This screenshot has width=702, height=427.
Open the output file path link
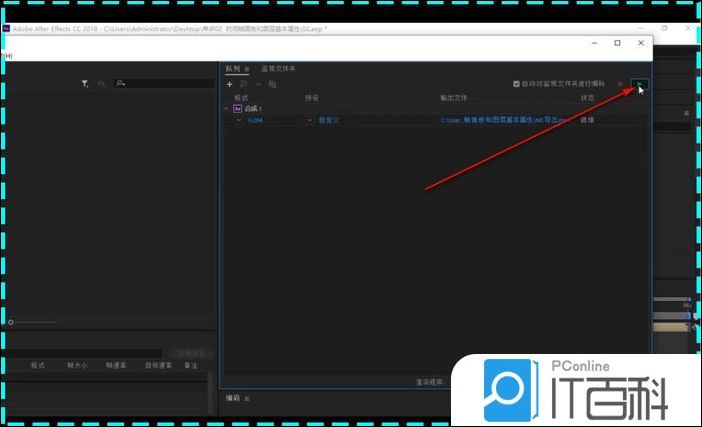tap(505, 120)
